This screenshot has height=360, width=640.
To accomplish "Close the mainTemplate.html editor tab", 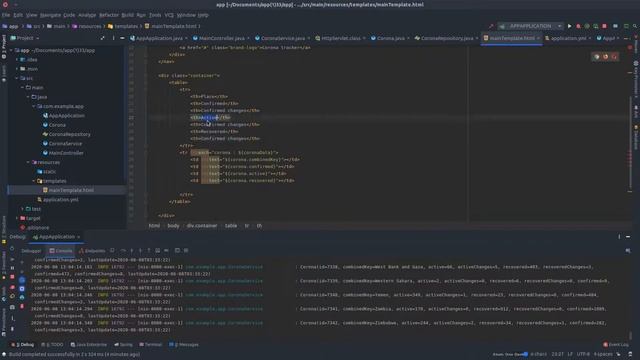I will 538,38.
